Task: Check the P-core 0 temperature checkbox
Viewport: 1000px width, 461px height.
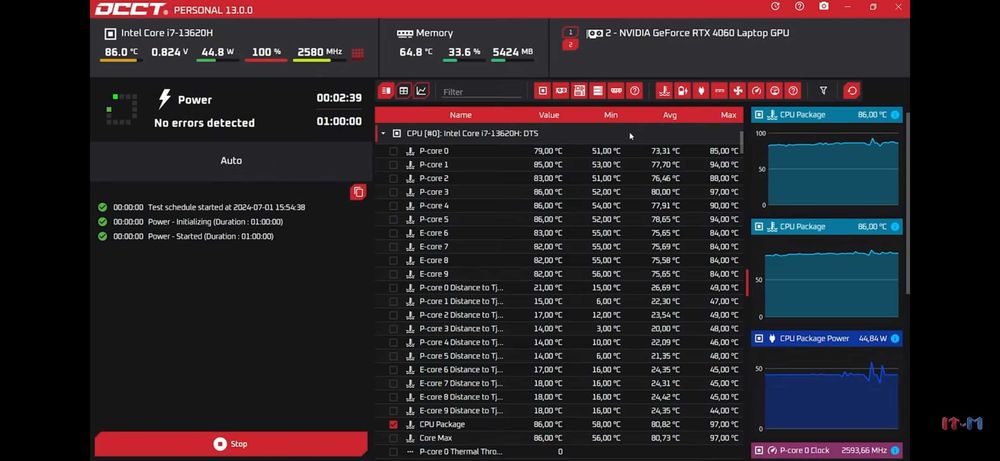Action: pyautogui.click(x=393, y=151)
